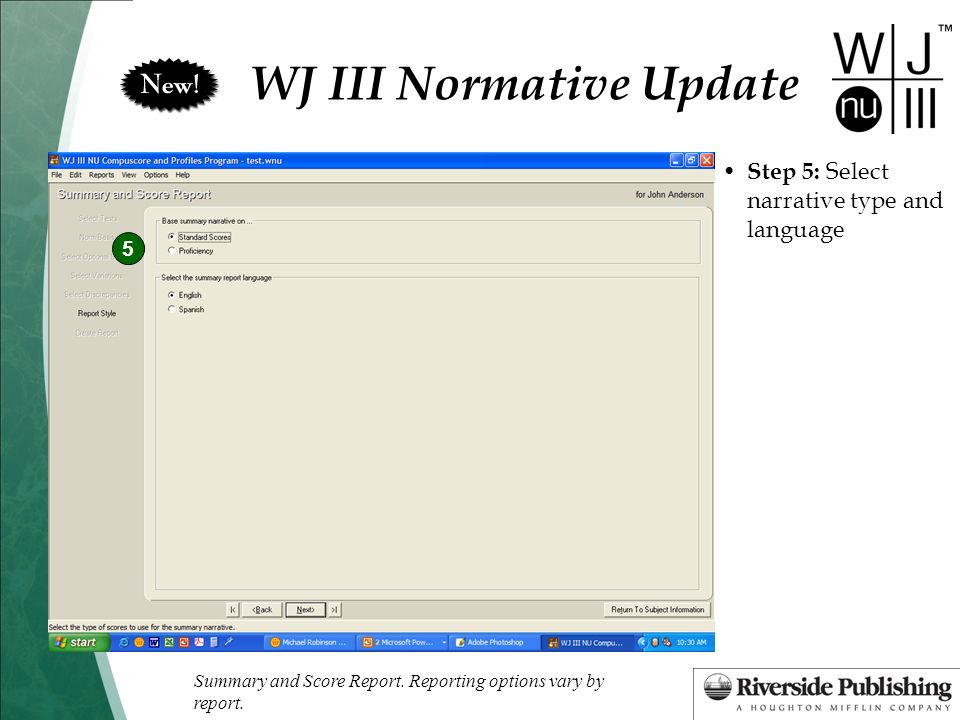
Task: Open the Help menu
Action: pos(182,175)
